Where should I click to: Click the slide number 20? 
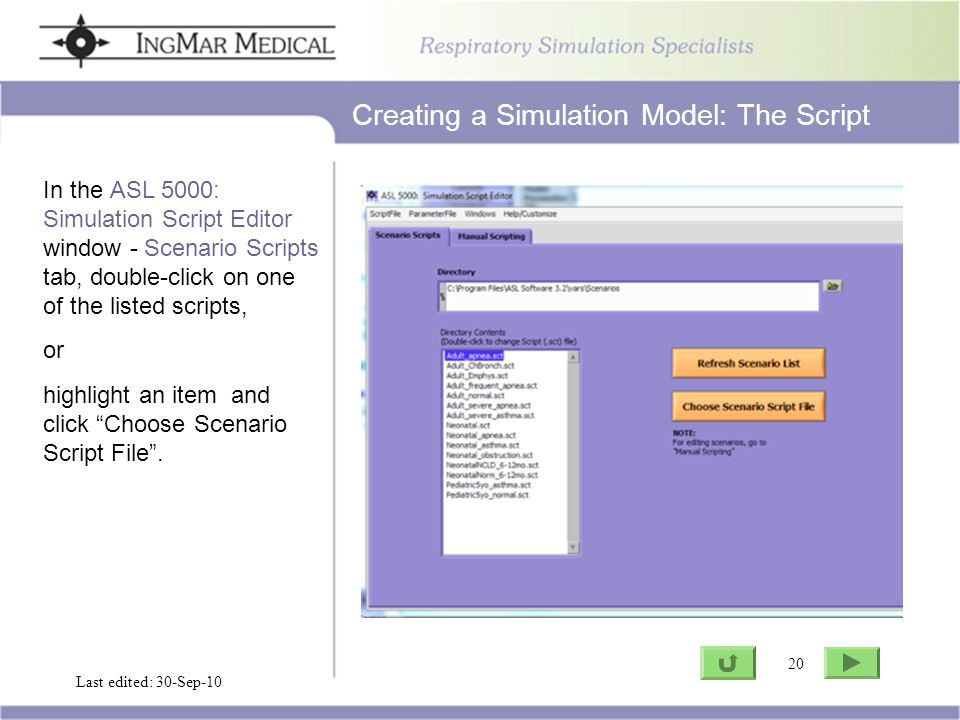coord(795,664)
